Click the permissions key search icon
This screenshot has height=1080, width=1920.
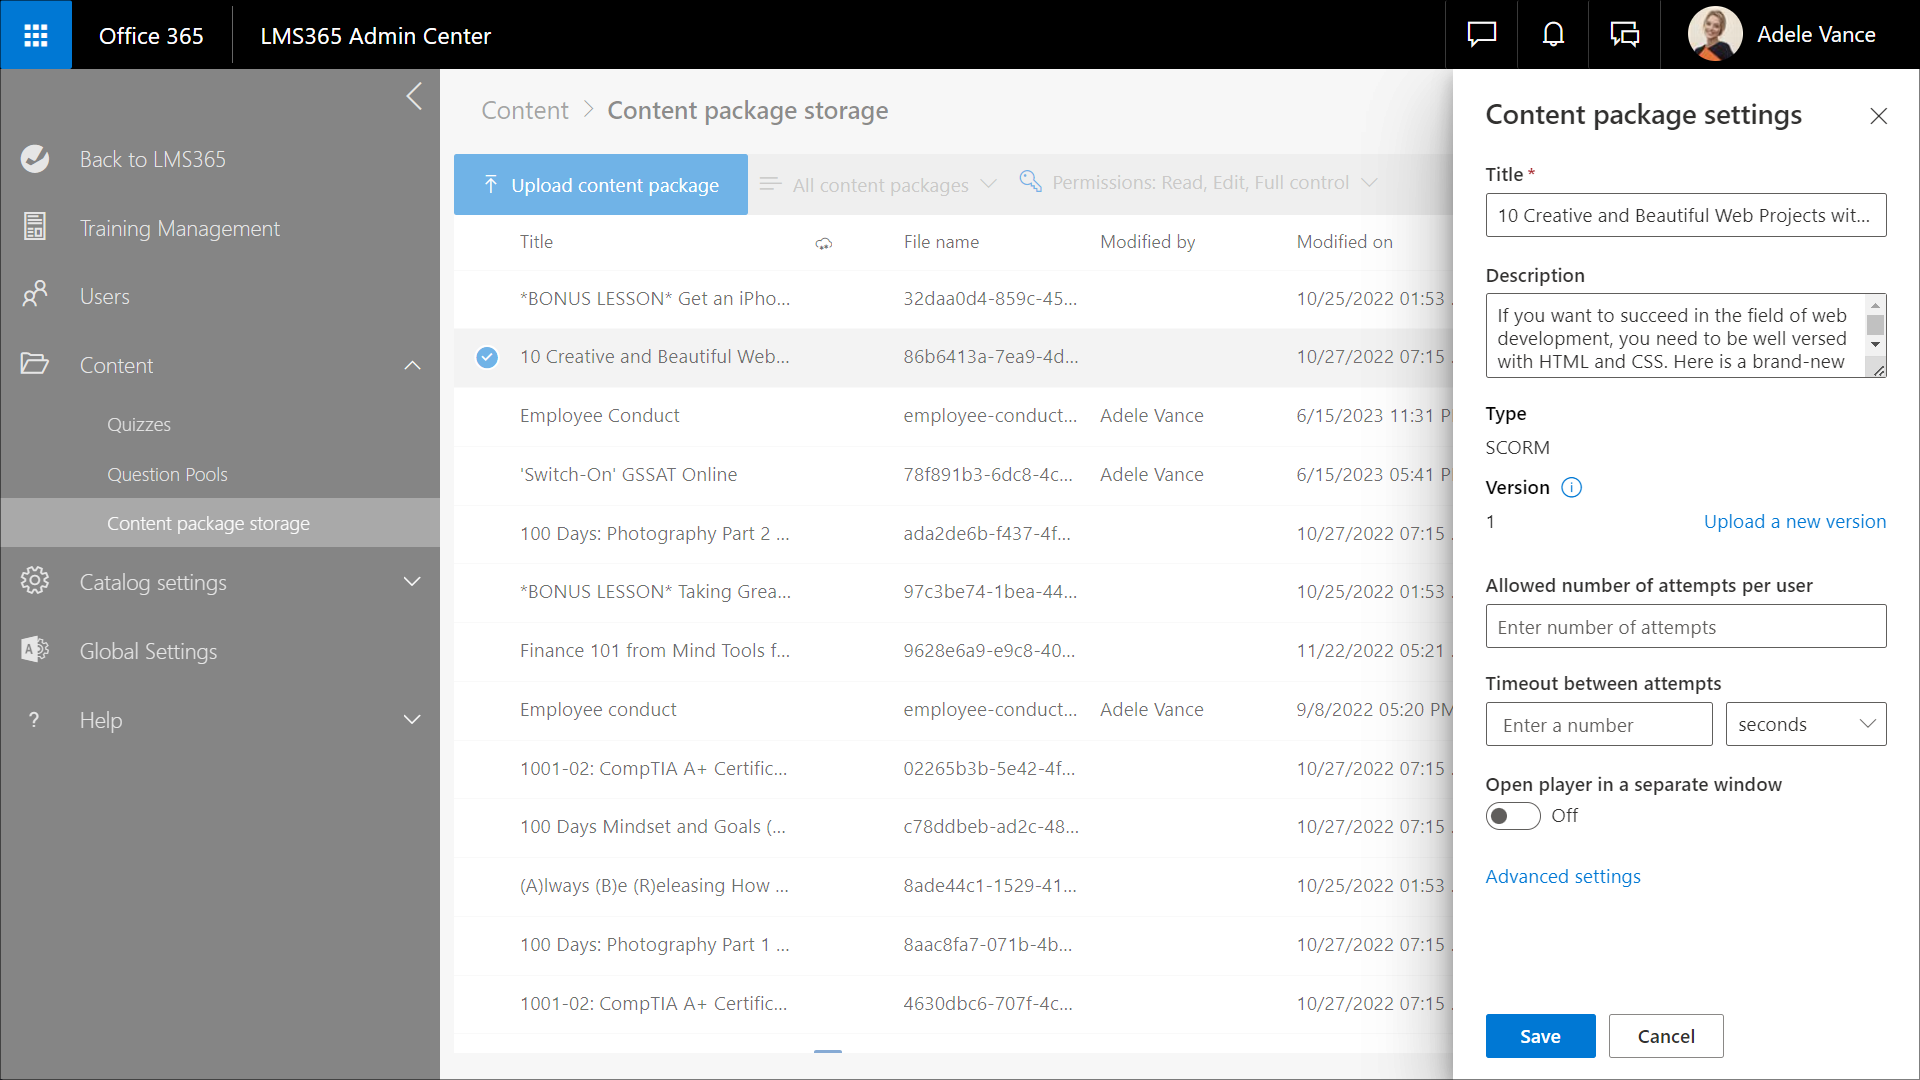pos(1030,182)
